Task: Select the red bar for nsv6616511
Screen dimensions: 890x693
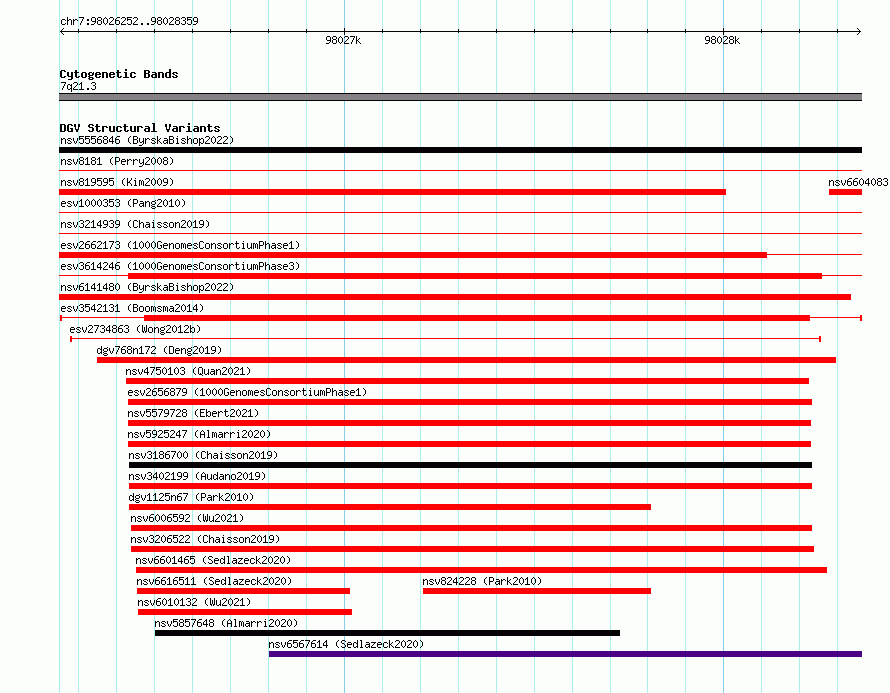Action: [x=243, y=591]
